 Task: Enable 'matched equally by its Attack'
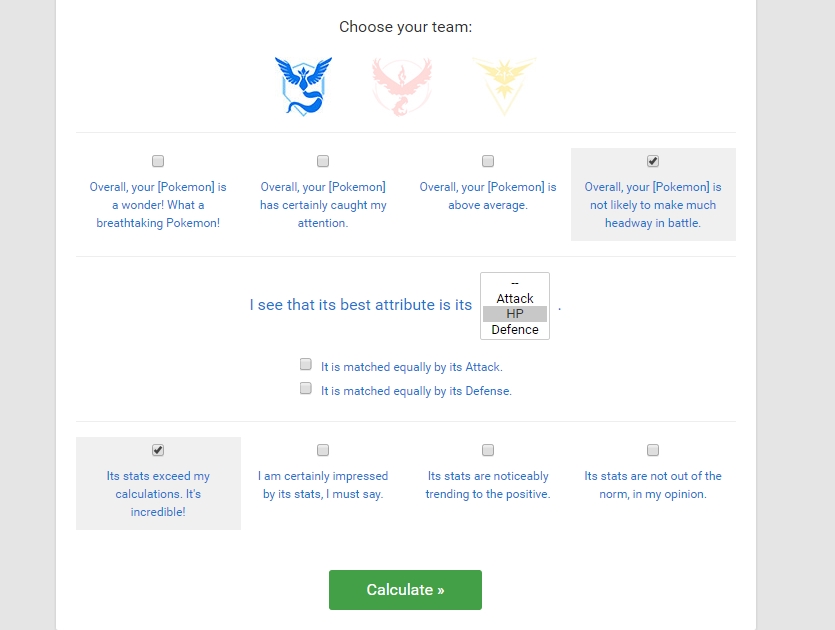(306, 364)
